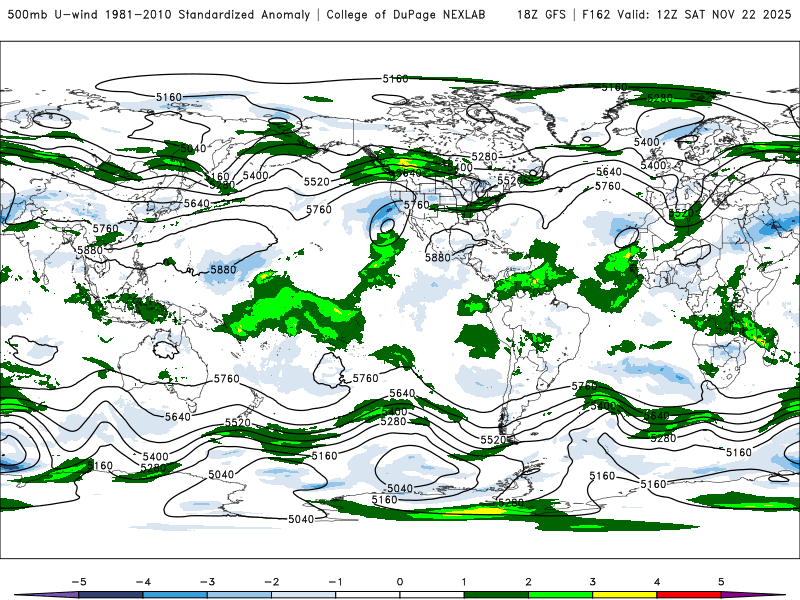Click the "College of DuPage NEXLAB" credit
Screen dimensions: 800x600
(x=406, y=15)
